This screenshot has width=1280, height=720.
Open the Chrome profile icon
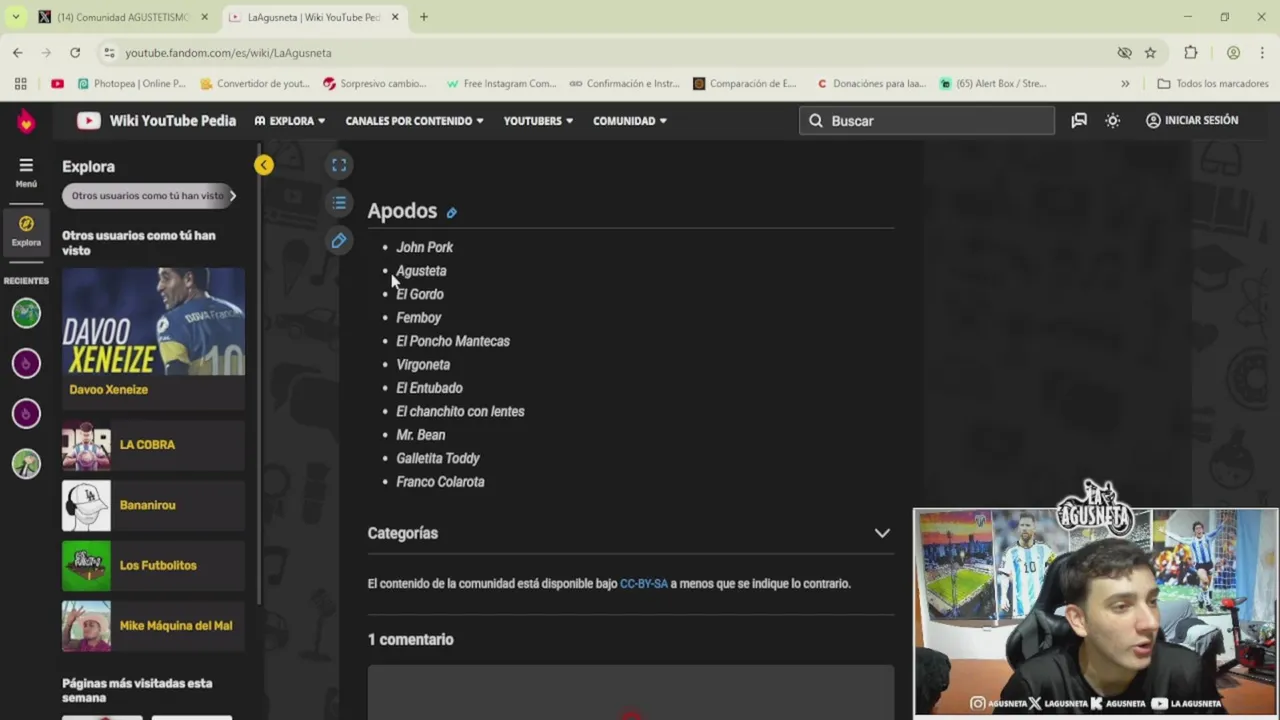pyautogui.click(x=1233, y=53)
